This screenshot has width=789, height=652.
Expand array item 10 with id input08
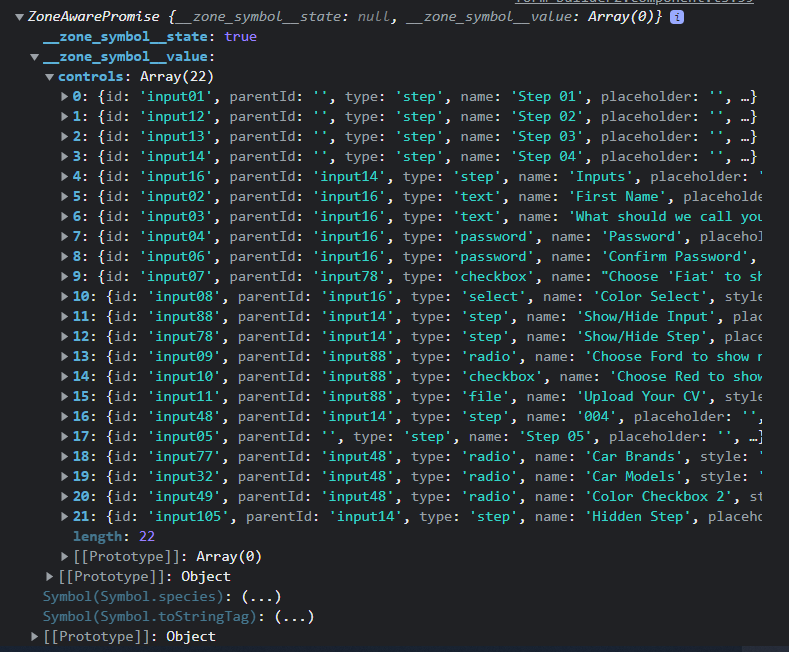[64, 296]
